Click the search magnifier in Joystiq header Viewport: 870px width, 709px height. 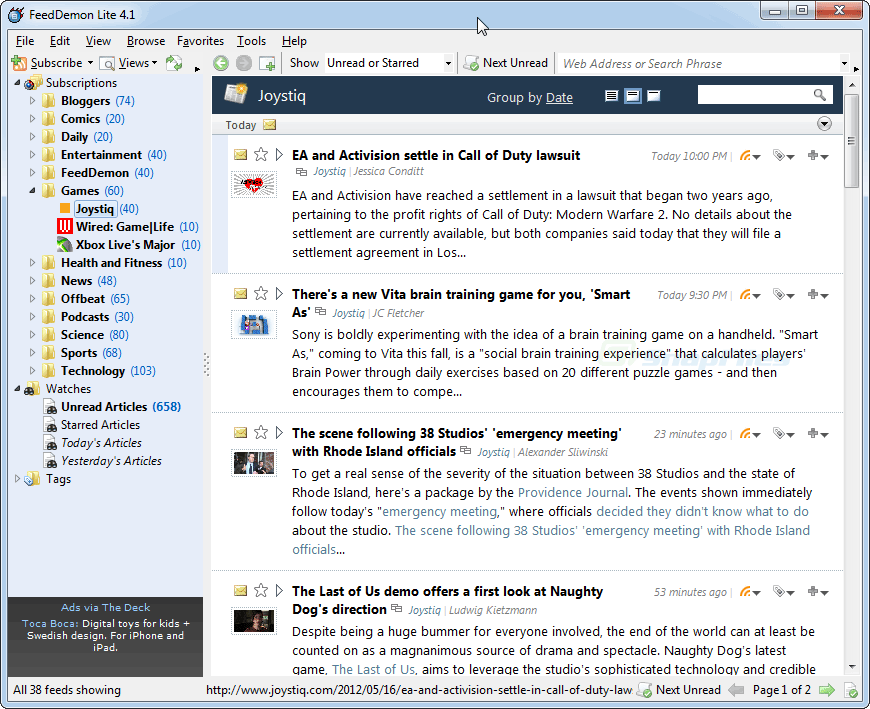click(820, 95)
